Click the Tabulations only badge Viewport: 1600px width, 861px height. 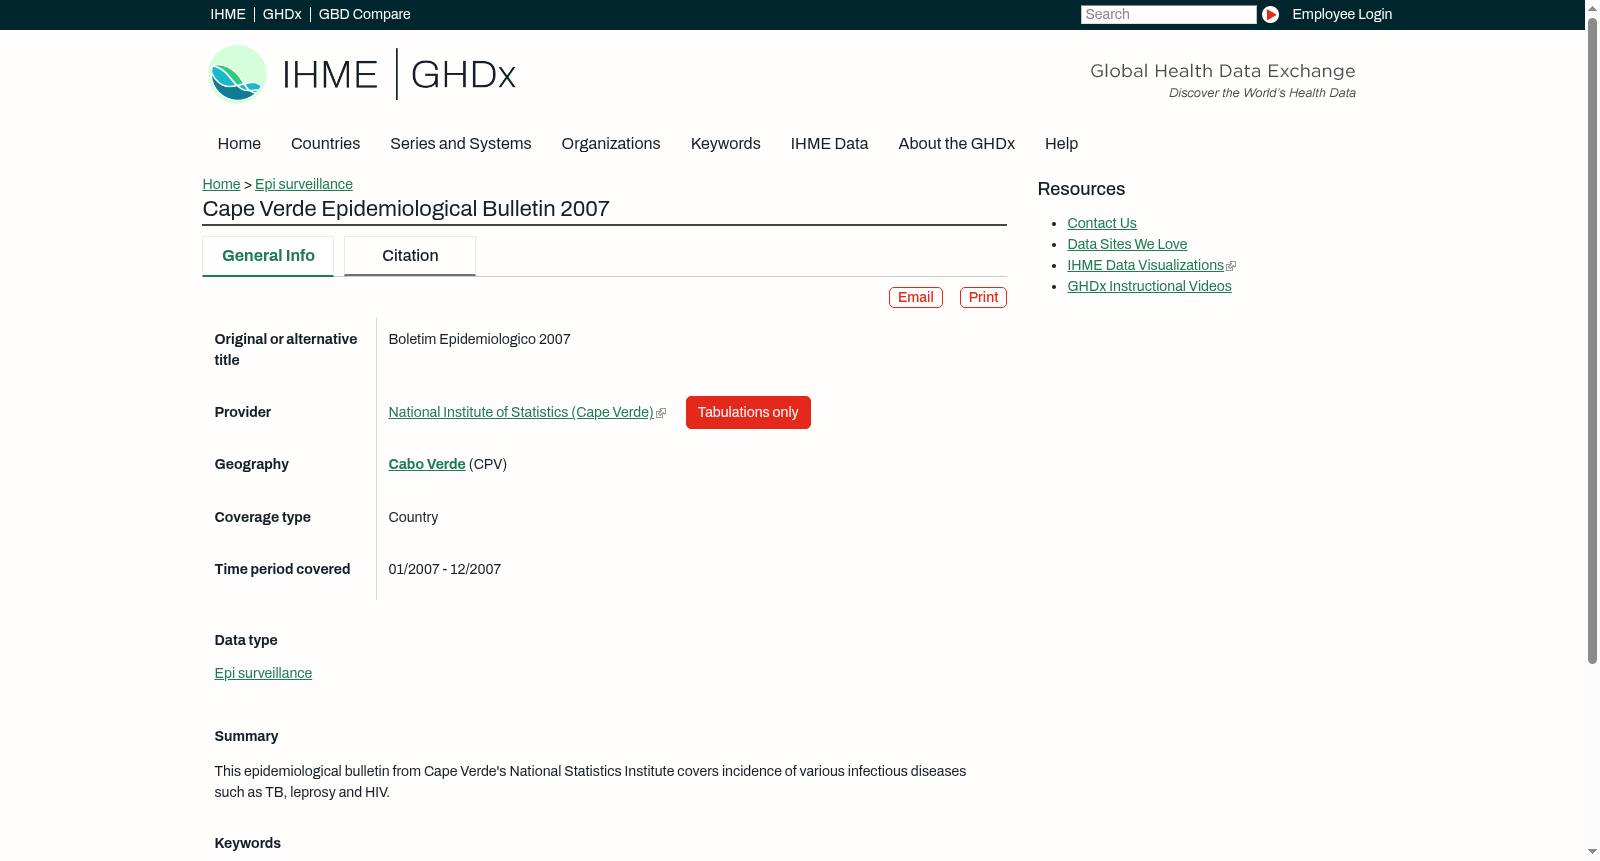pyautogui.click(x=748, y=413)
